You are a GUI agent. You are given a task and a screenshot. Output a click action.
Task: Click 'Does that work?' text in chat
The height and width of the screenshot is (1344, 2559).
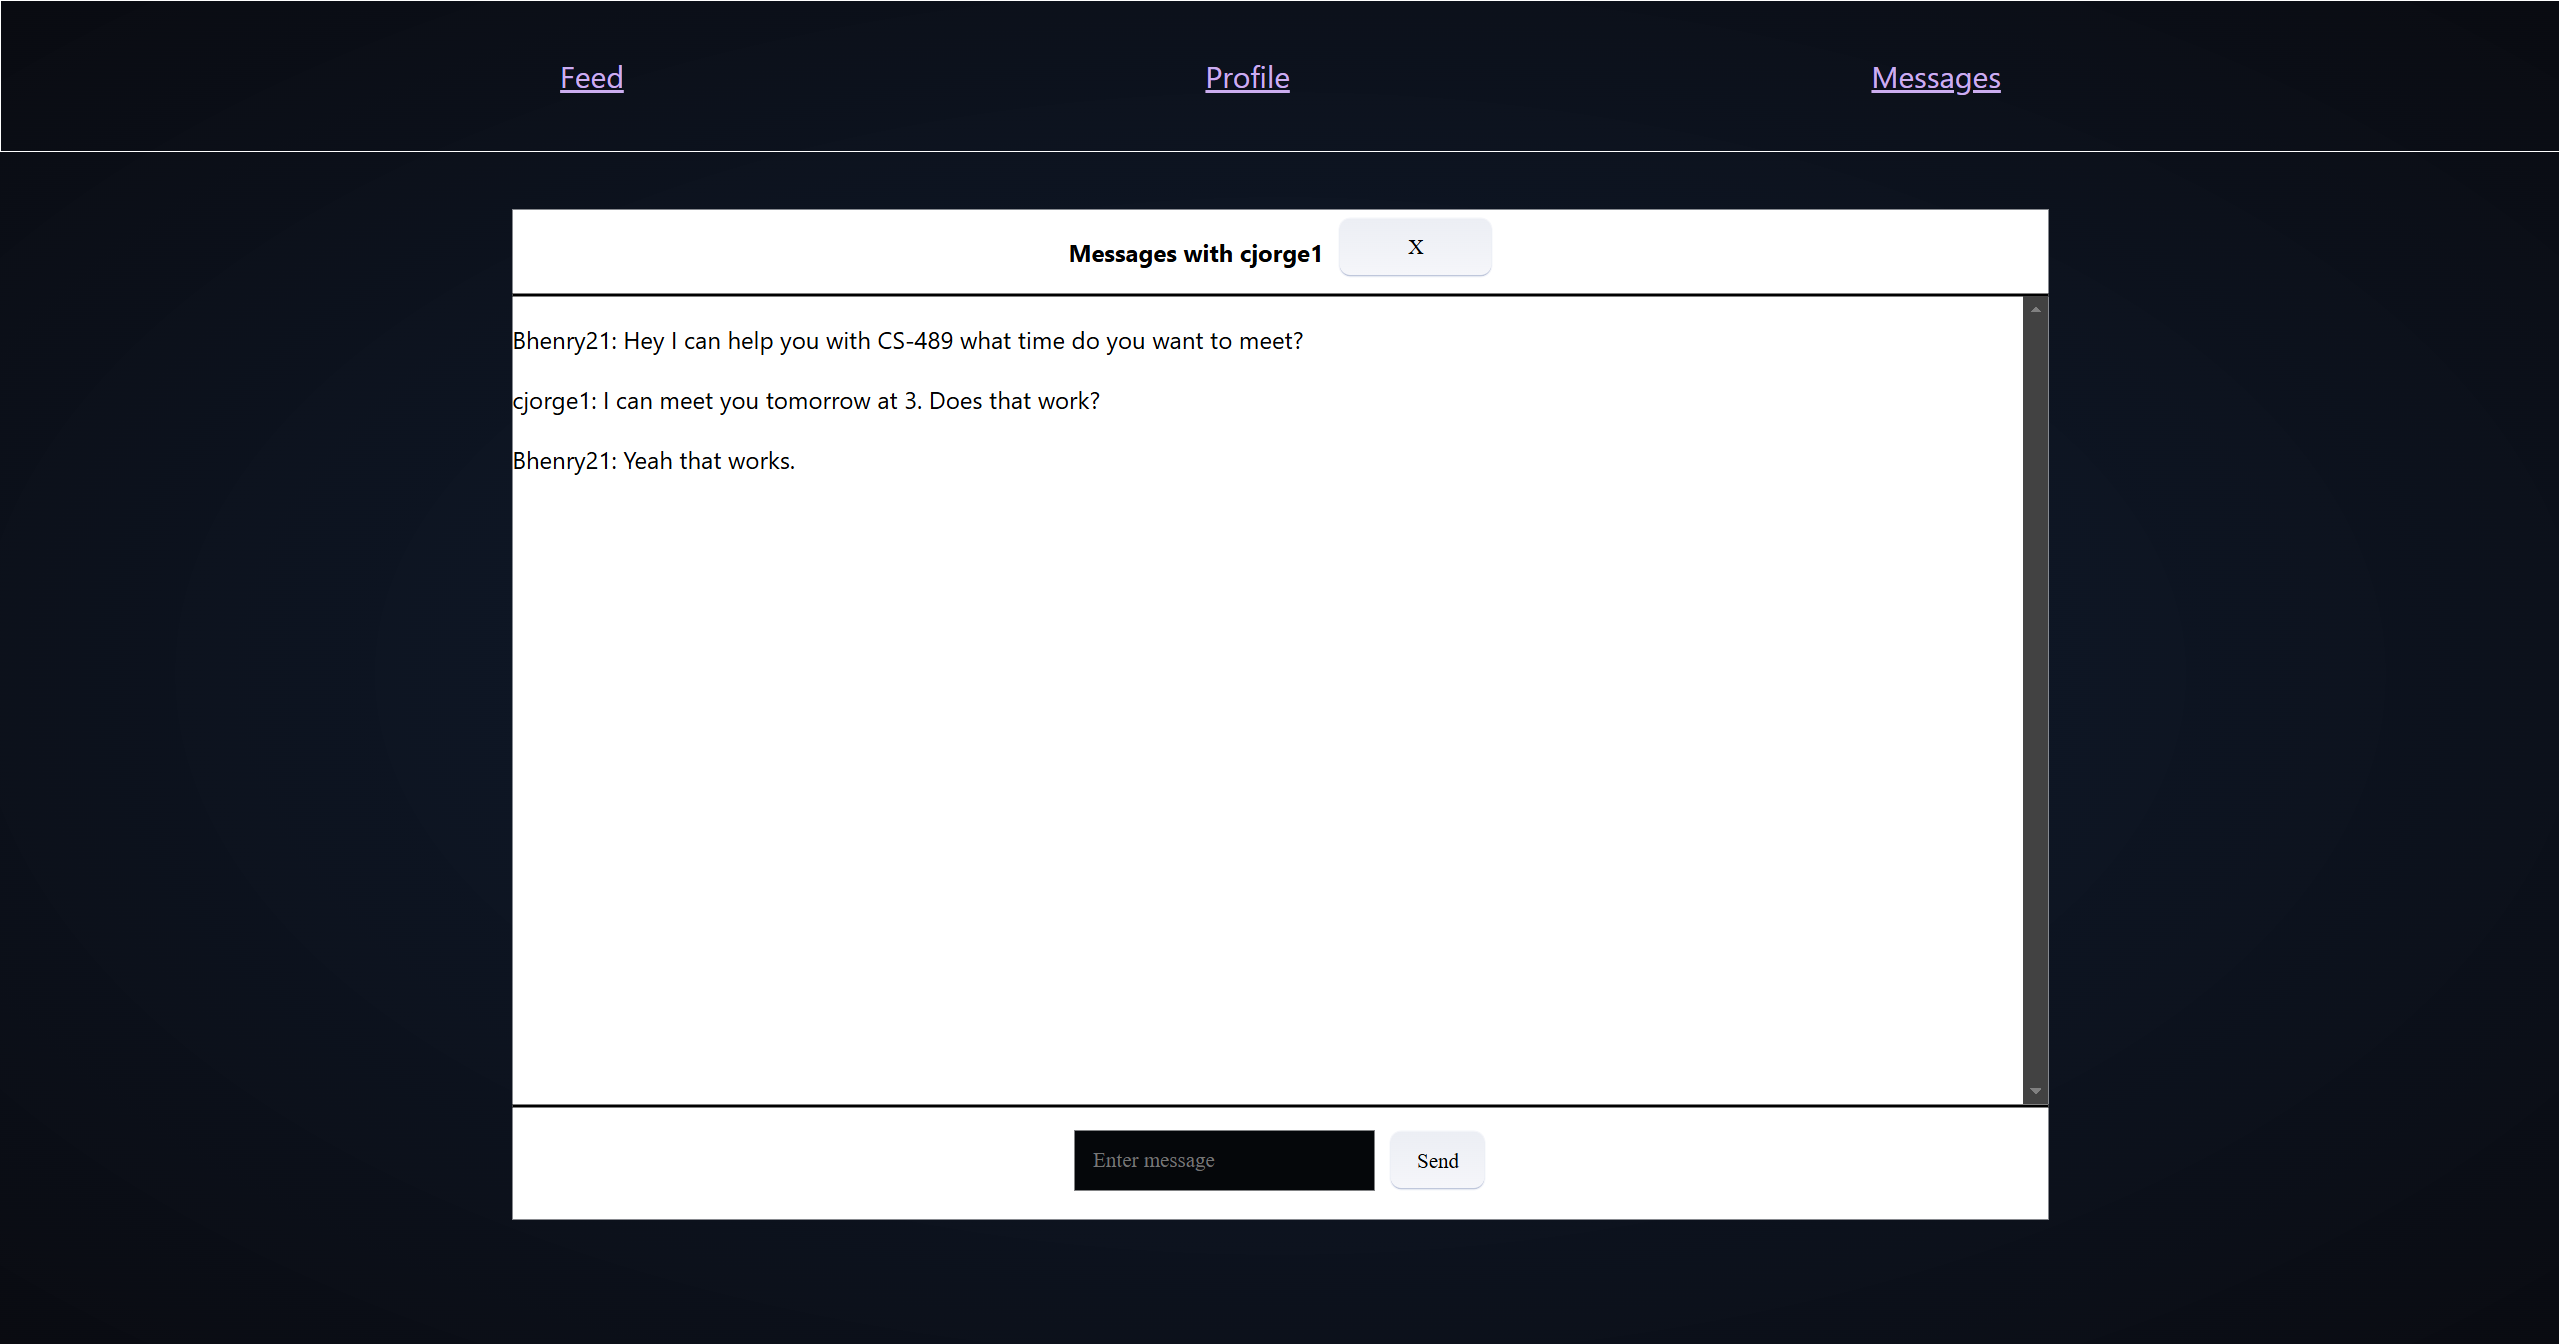pyautogui.click(x=1014, y=401)
